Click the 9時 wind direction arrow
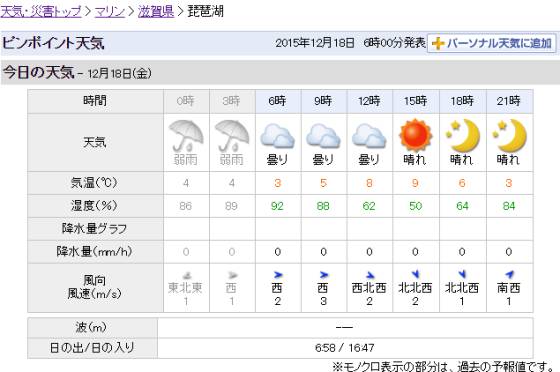Viewport: 560px width, 372px height. pyautogui.click(x=324, y=275)
